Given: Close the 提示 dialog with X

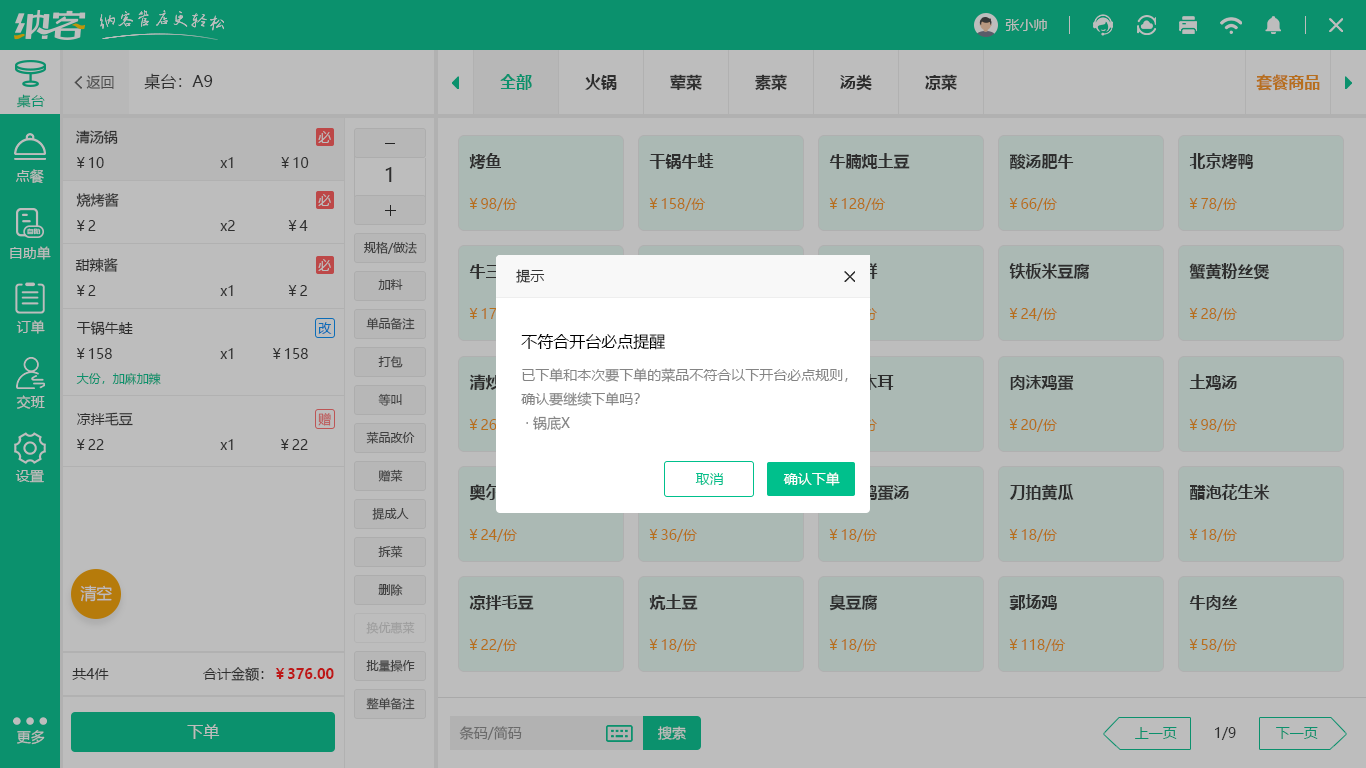Looking at the screenshot, I should (849, 277).
